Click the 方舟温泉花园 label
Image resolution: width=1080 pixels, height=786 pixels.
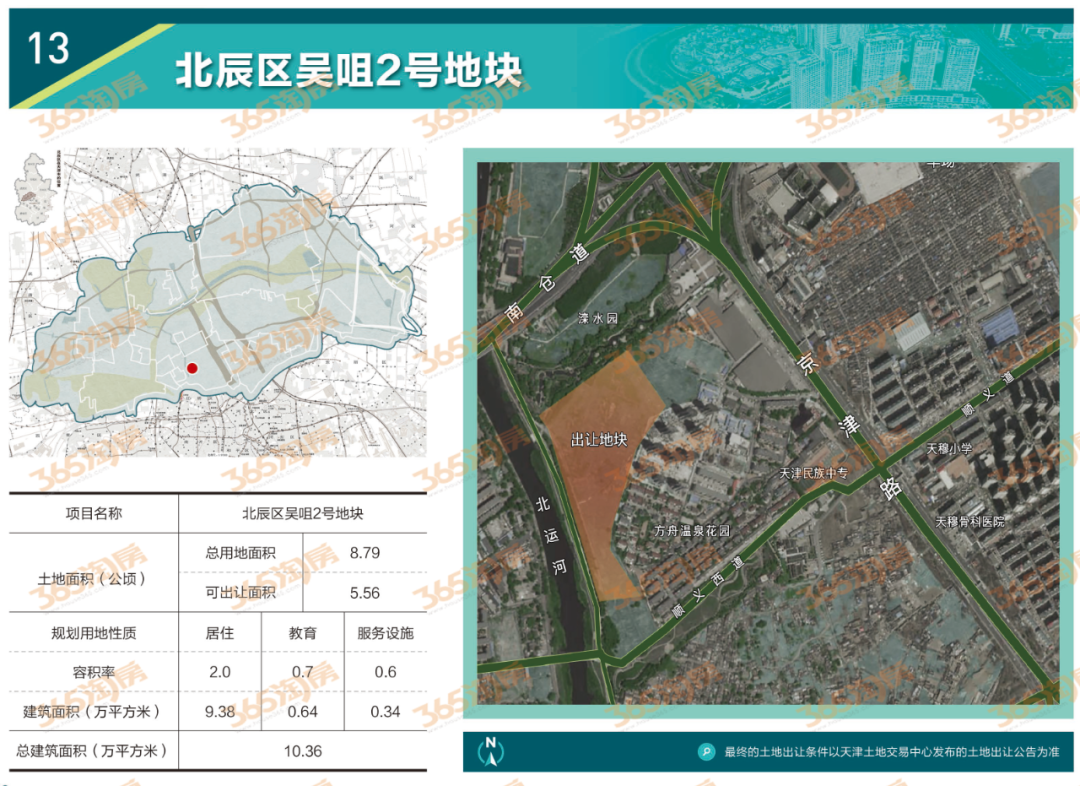pyautogui.click(x=692, y=530)
